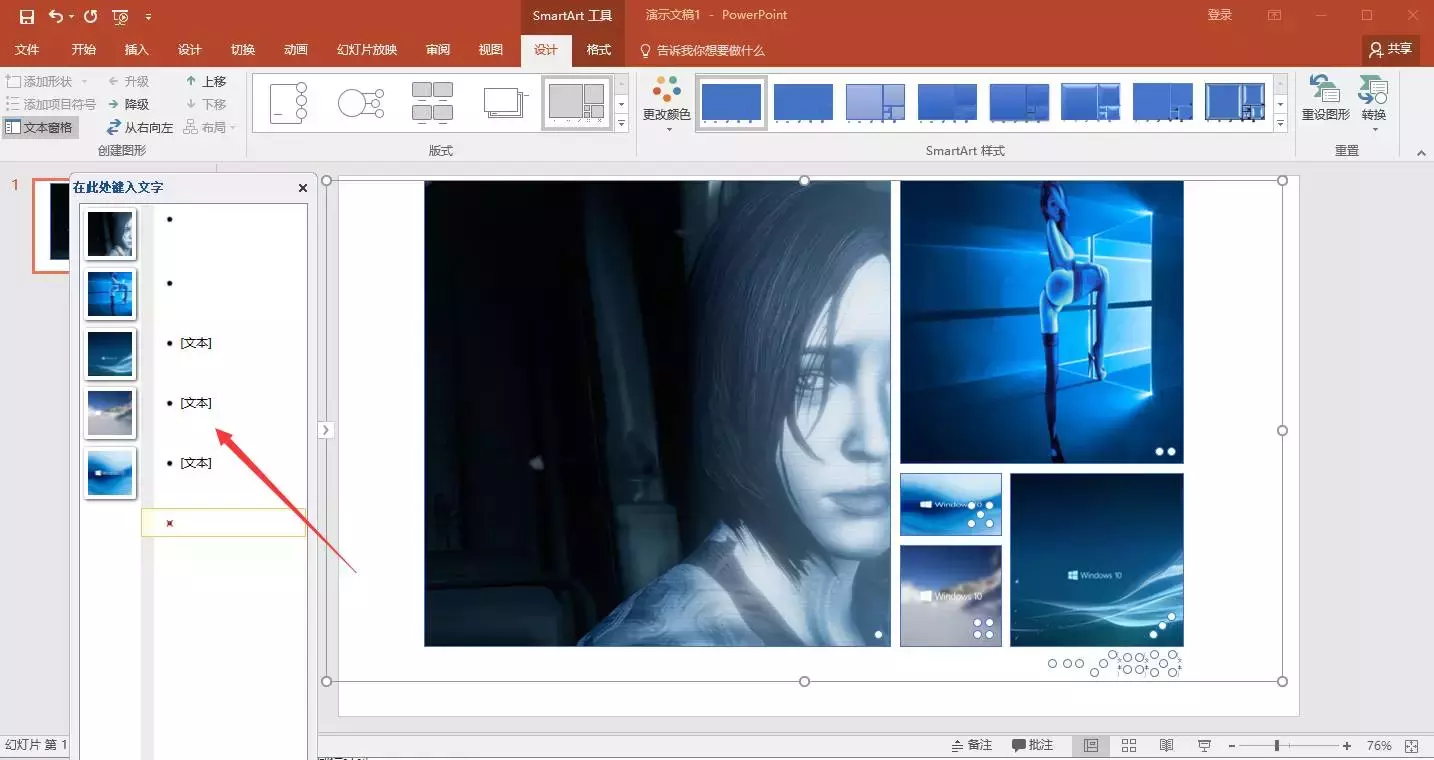The width and height of the screenshot is (1434, 760).
Task: Switch to the 开始 tab
Action: [x=84, y=50]
